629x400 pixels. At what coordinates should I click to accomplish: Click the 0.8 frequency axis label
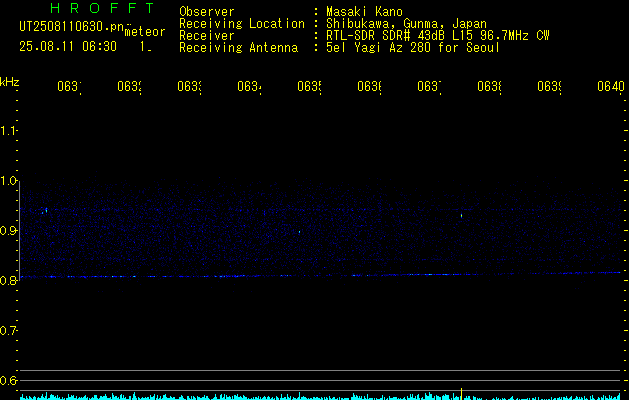8,280
